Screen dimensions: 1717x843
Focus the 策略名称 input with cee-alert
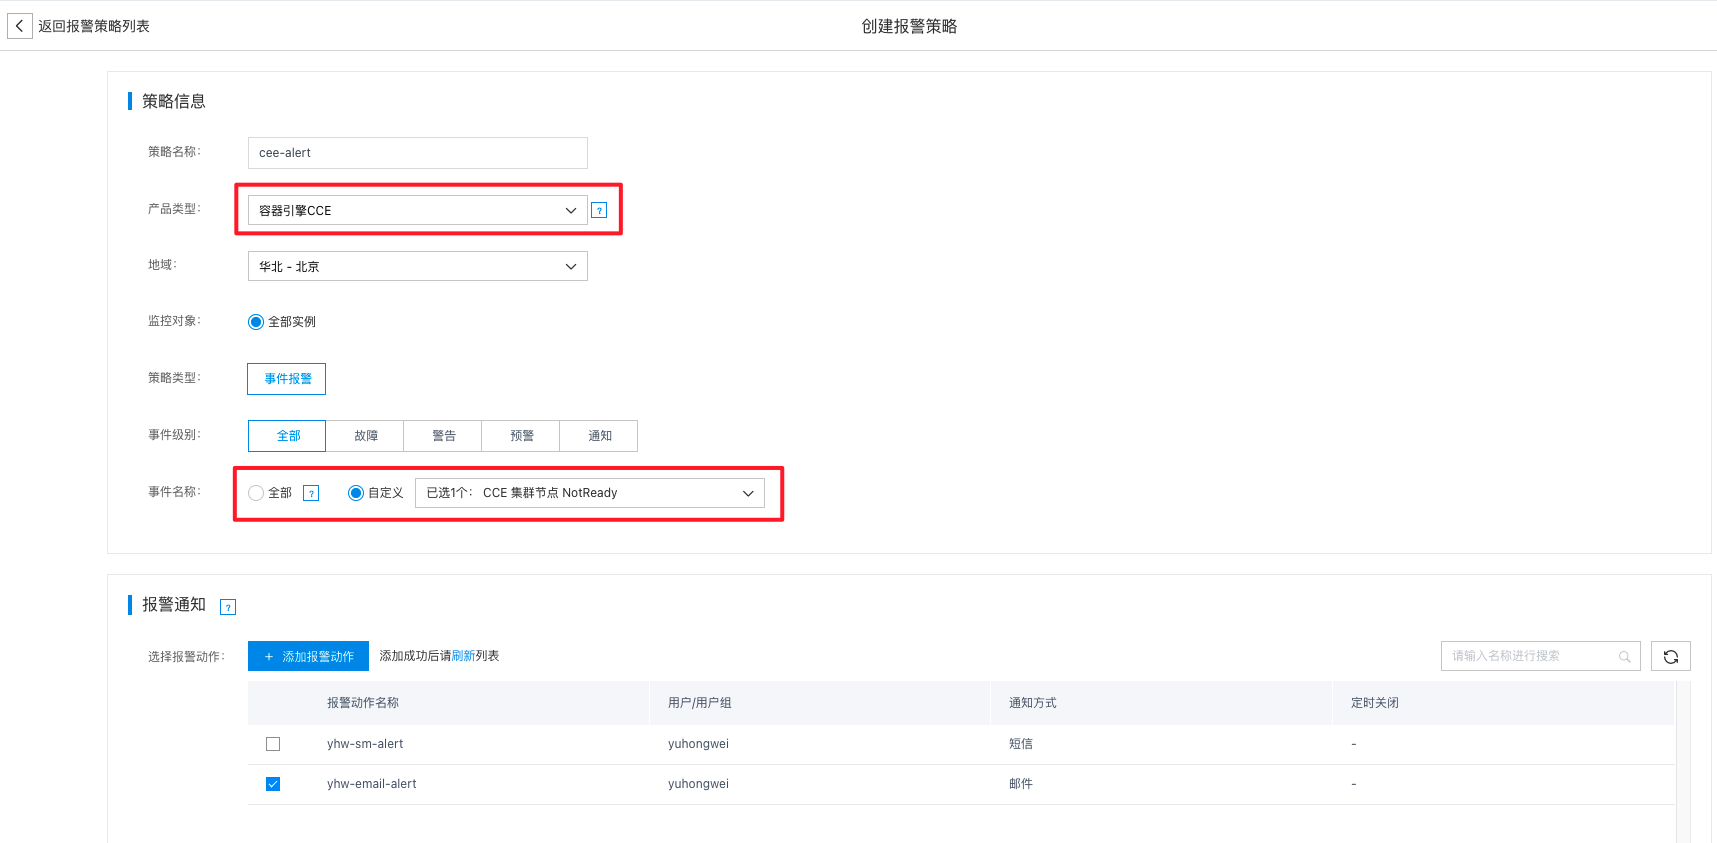pyautogui.click(x=418, y=153)
